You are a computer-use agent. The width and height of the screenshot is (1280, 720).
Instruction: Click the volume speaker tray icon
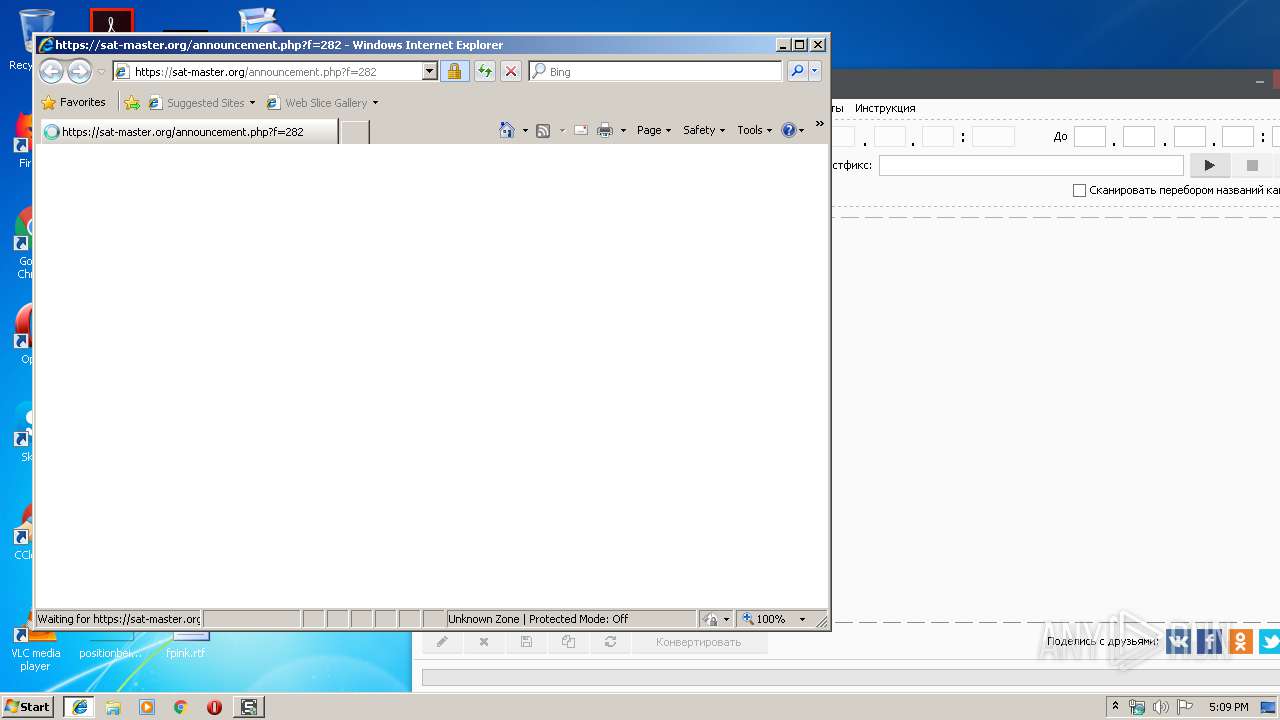point(1161,707)
